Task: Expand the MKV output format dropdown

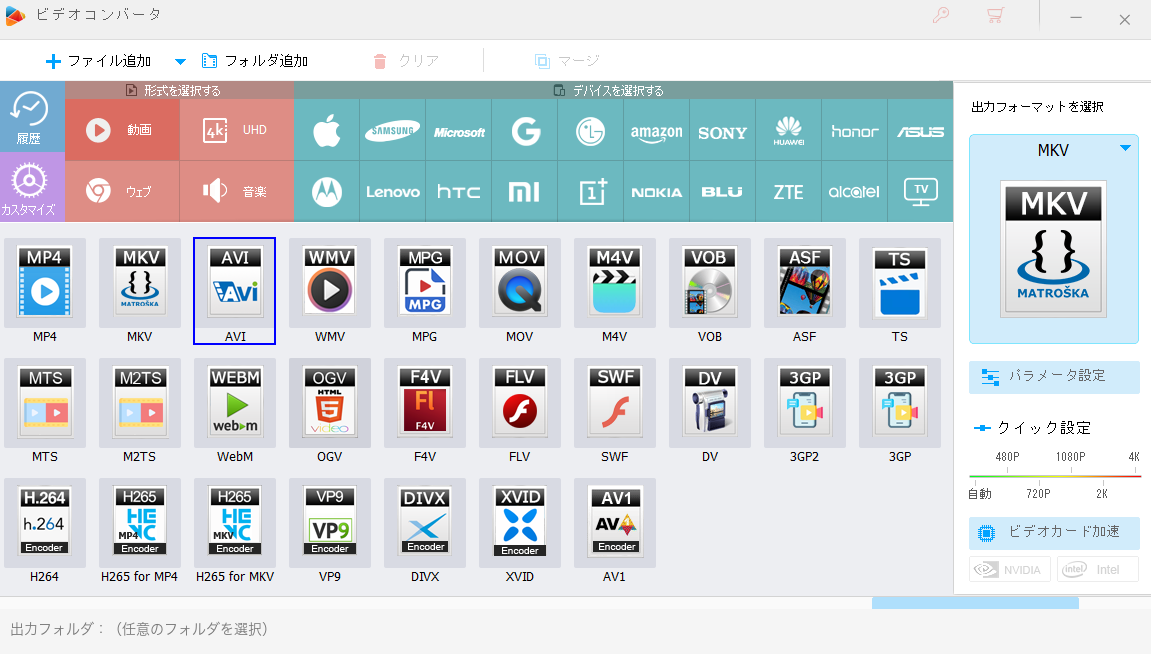Action: [x=1125, y=149]
